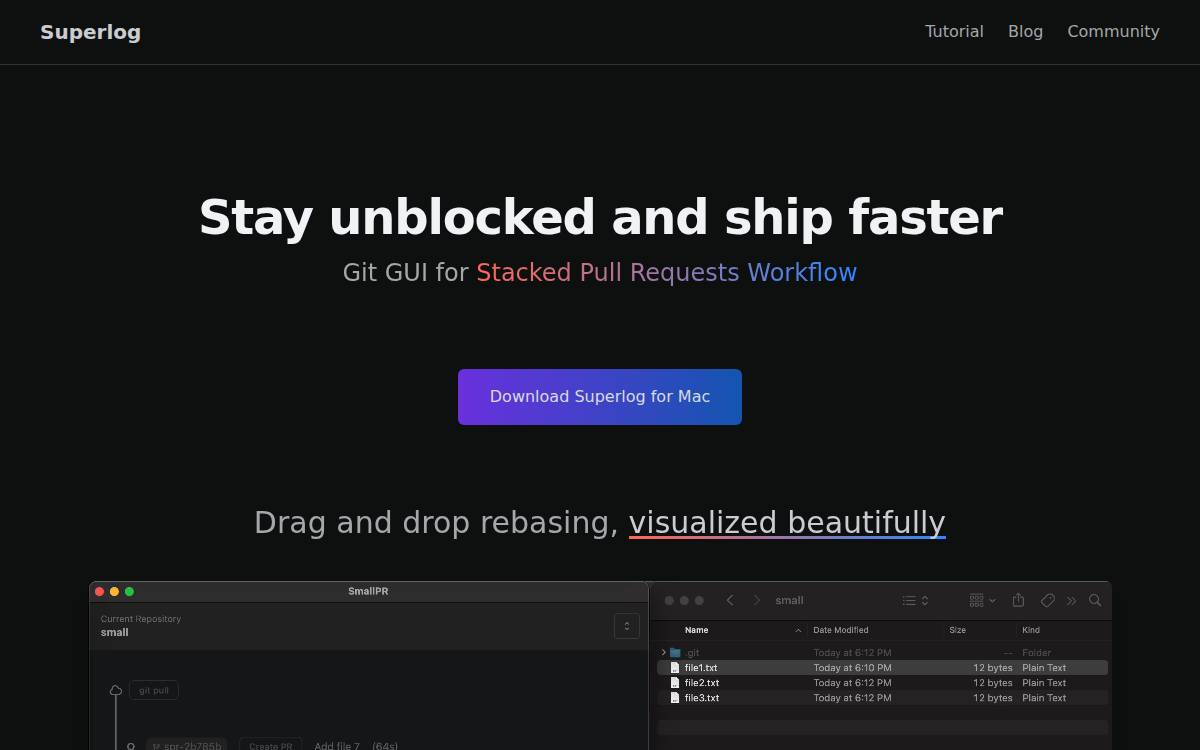Click the .git folder icon
The height and width of the screenshot is (750, 1200).
point(675,652)
